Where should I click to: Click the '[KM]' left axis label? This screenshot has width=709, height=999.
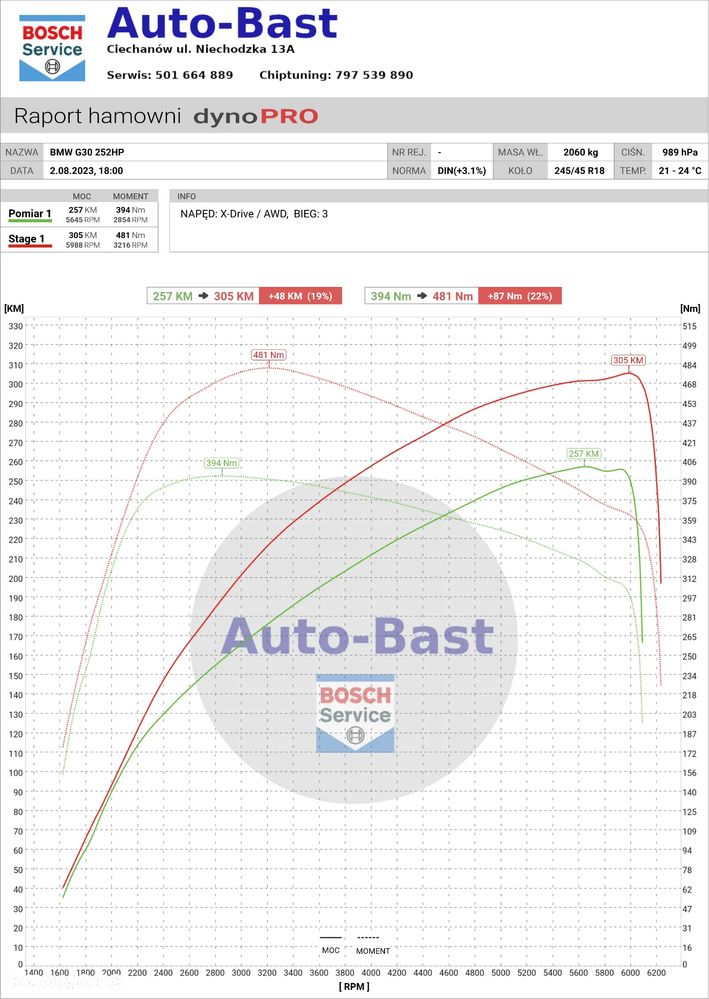coord(14,309)
